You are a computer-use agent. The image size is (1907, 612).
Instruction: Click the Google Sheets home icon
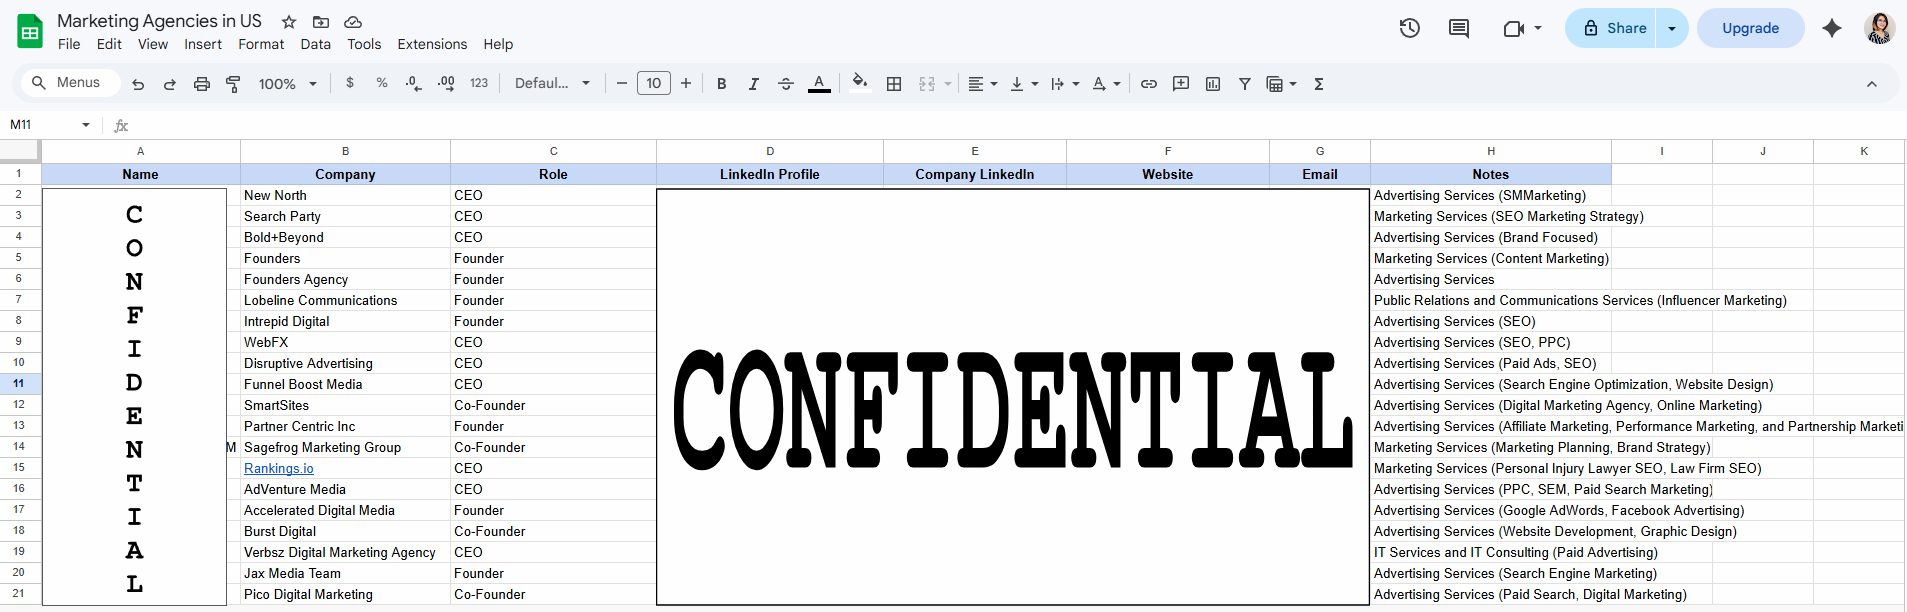click(x=30, y=31)
